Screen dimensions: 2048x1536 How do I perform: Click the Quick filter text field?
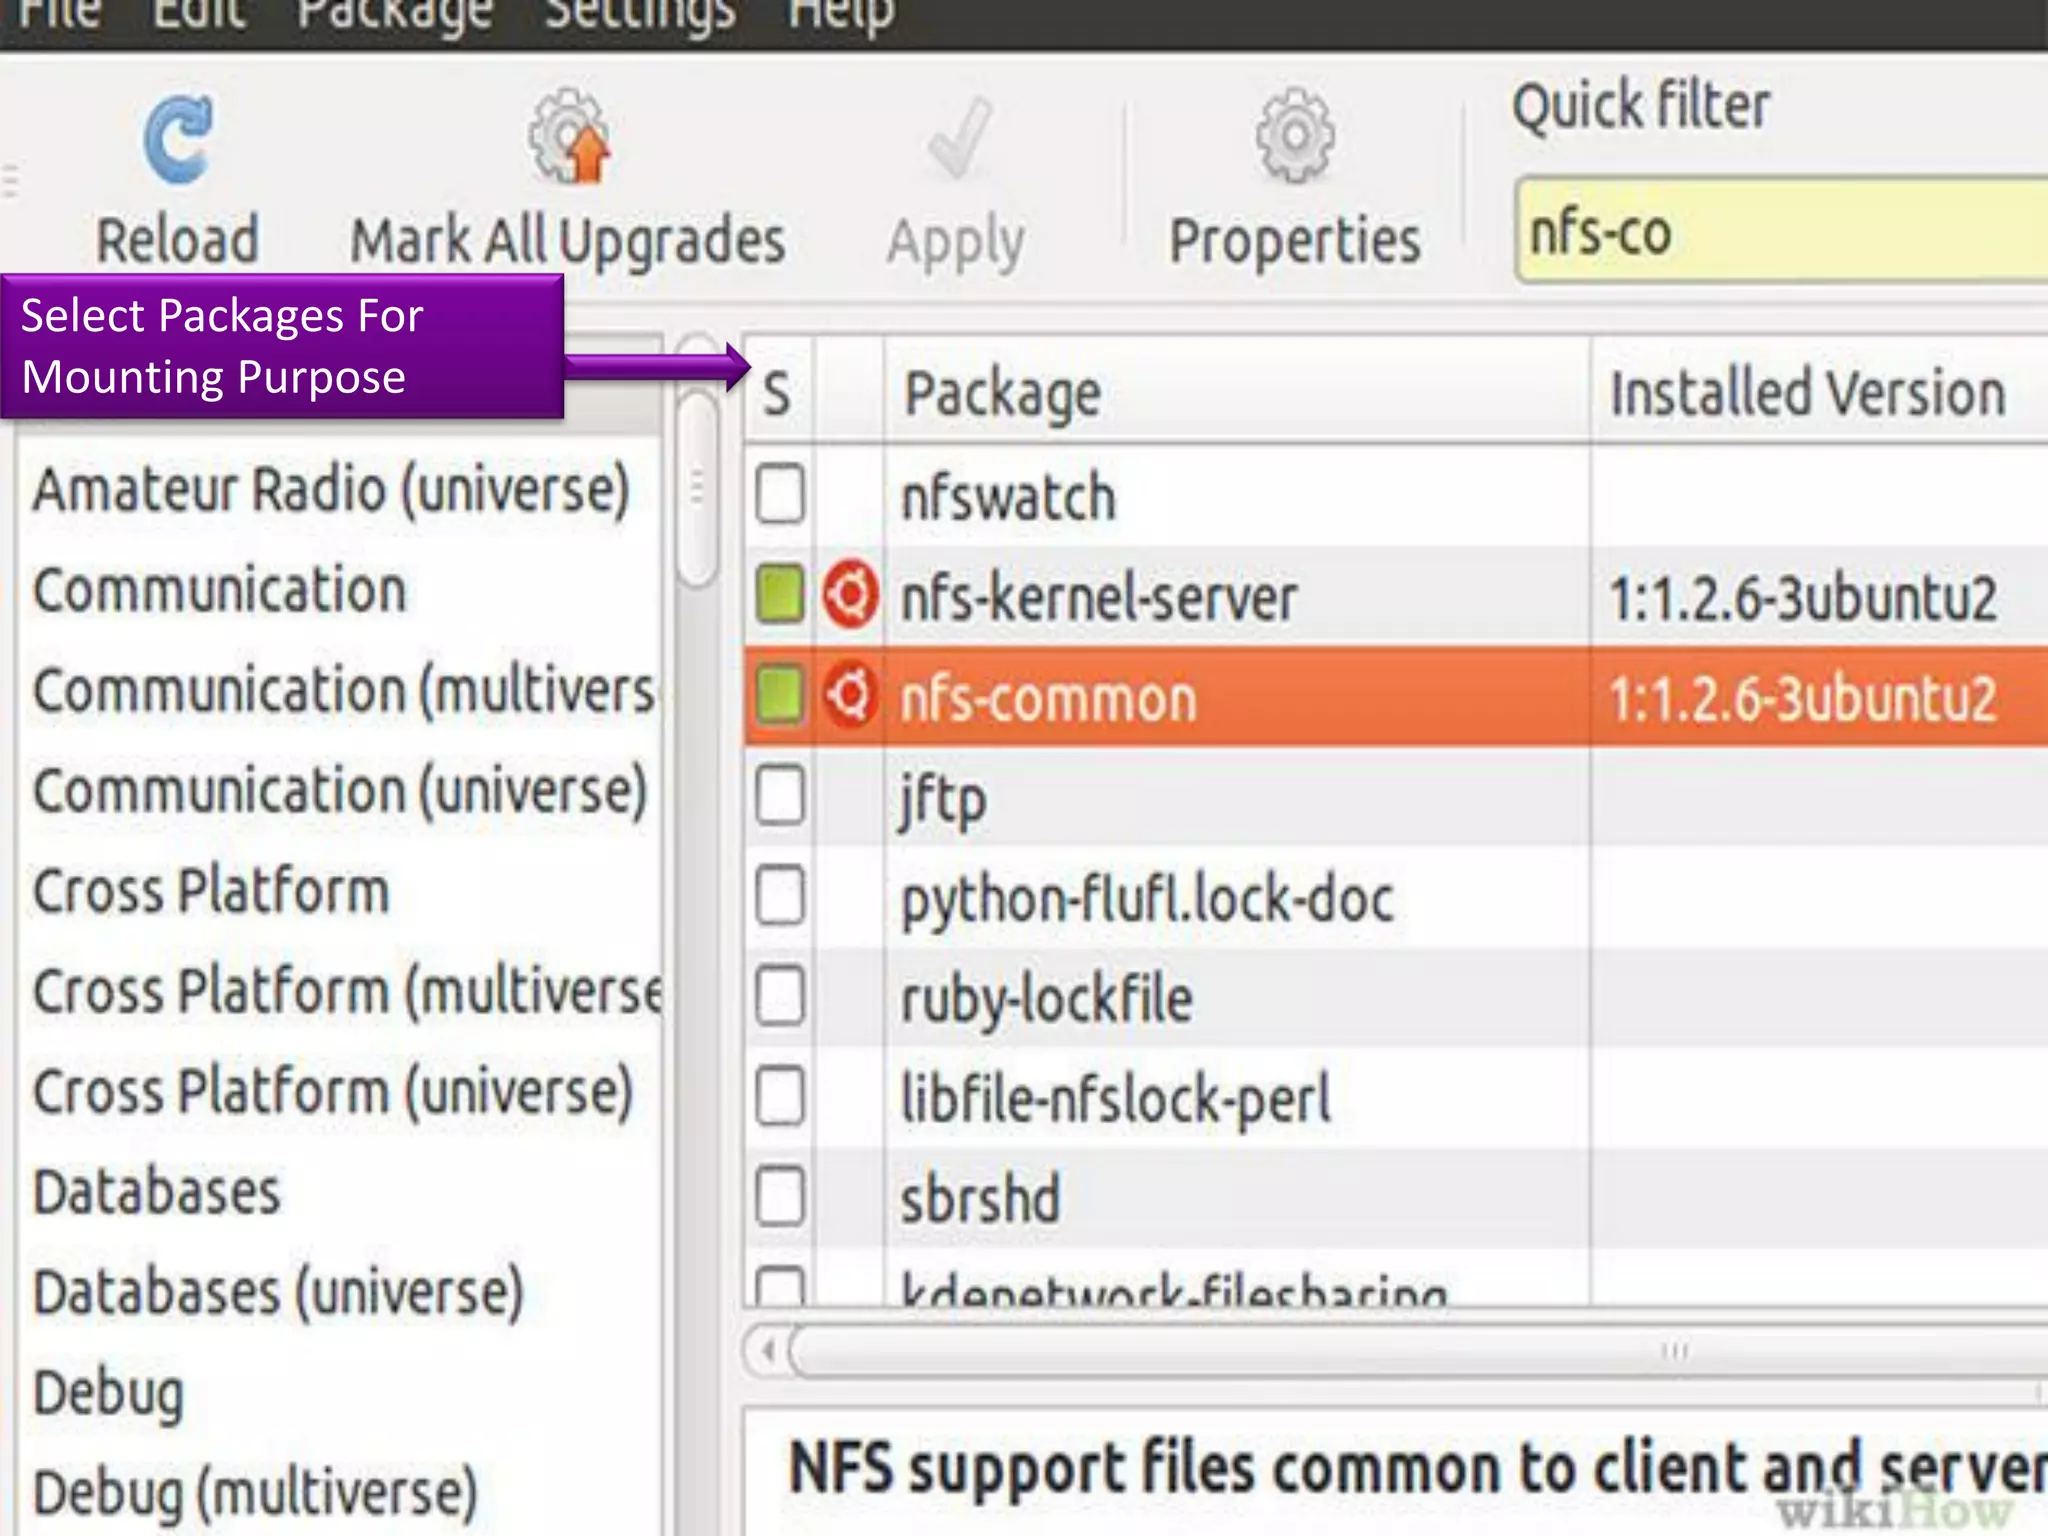(x=1782, y=231)
